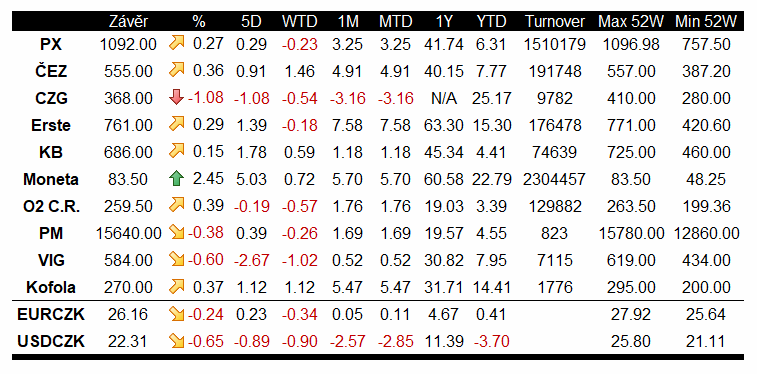Viewport: 757px width, 374px height.
Task: Click PM closing value 15640.00
Action: (x=128, y=234)
